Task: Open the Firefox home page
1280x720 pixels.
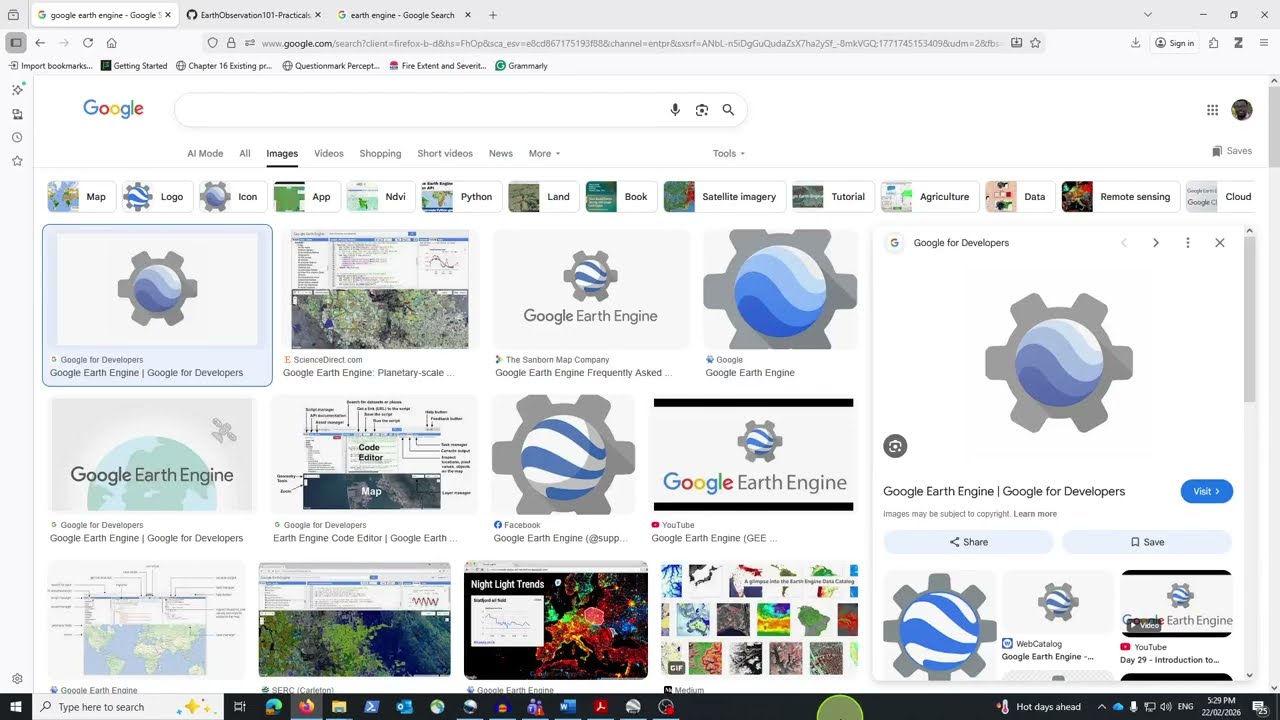Action: pyautogui.click(x=112, y=43)
